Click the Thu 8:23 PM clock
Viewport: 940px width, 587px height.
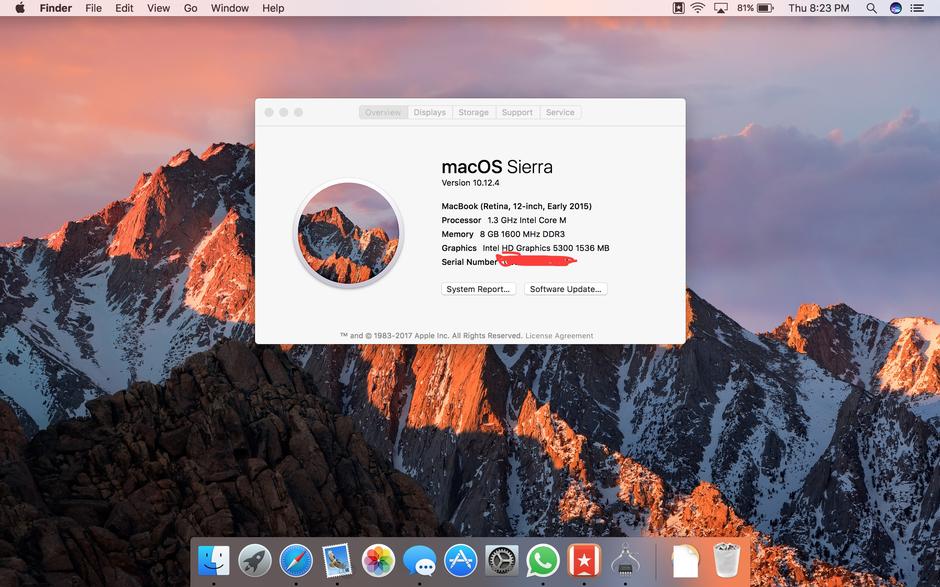point(818,8)
